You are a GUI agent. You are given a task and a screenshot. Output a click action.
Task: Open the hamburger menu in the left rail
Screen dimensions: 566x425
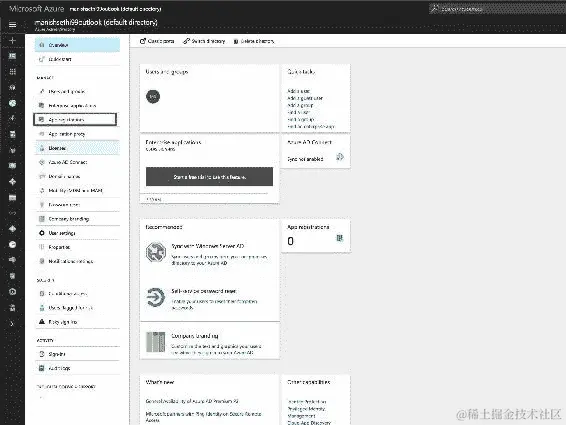coord(12,25)
